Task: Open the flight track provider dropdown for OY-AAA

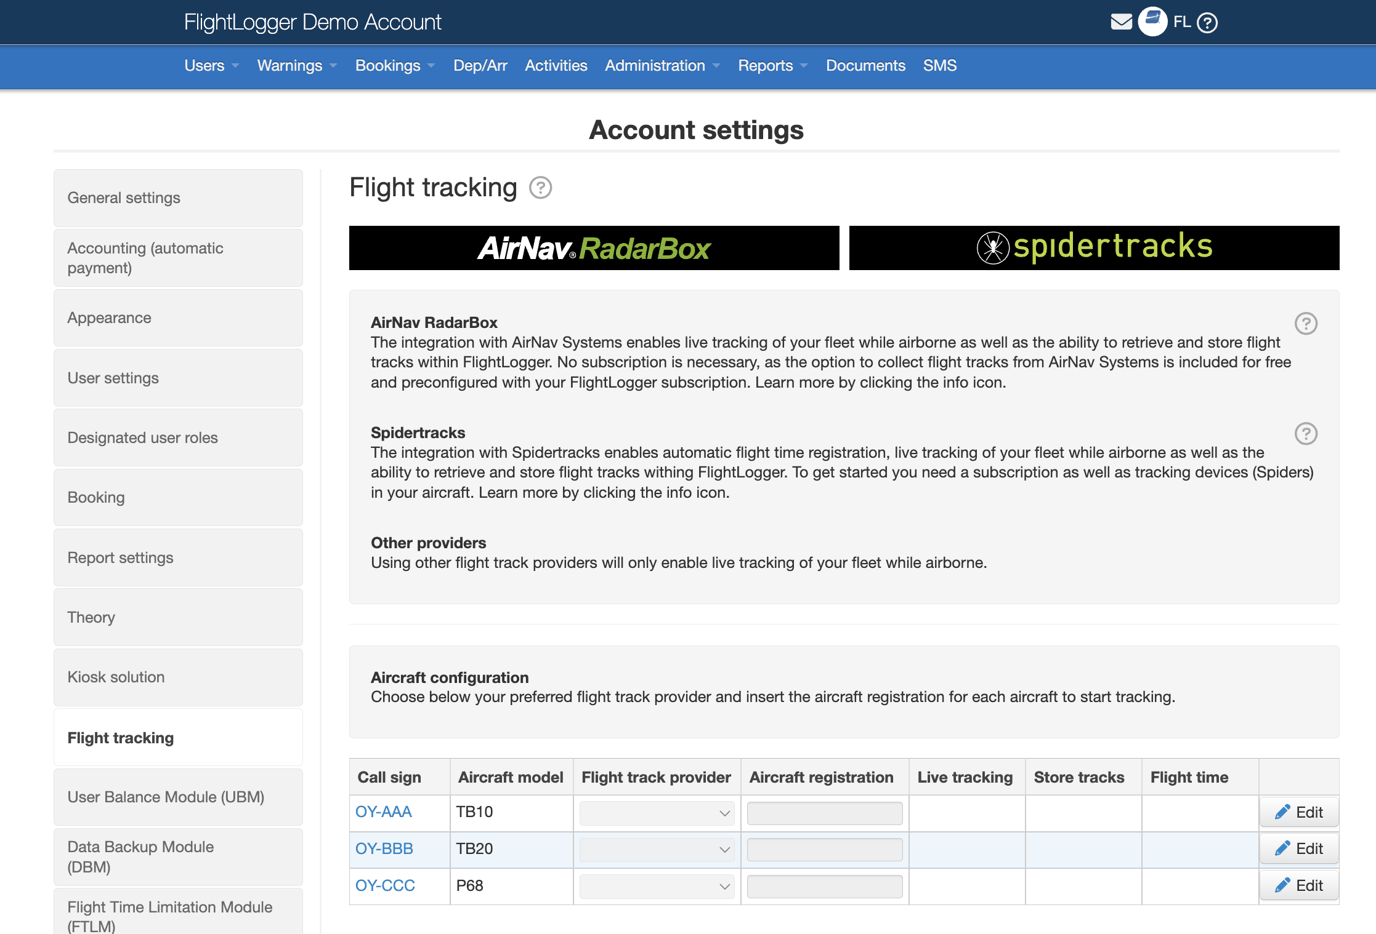Action: coord(656,812)
